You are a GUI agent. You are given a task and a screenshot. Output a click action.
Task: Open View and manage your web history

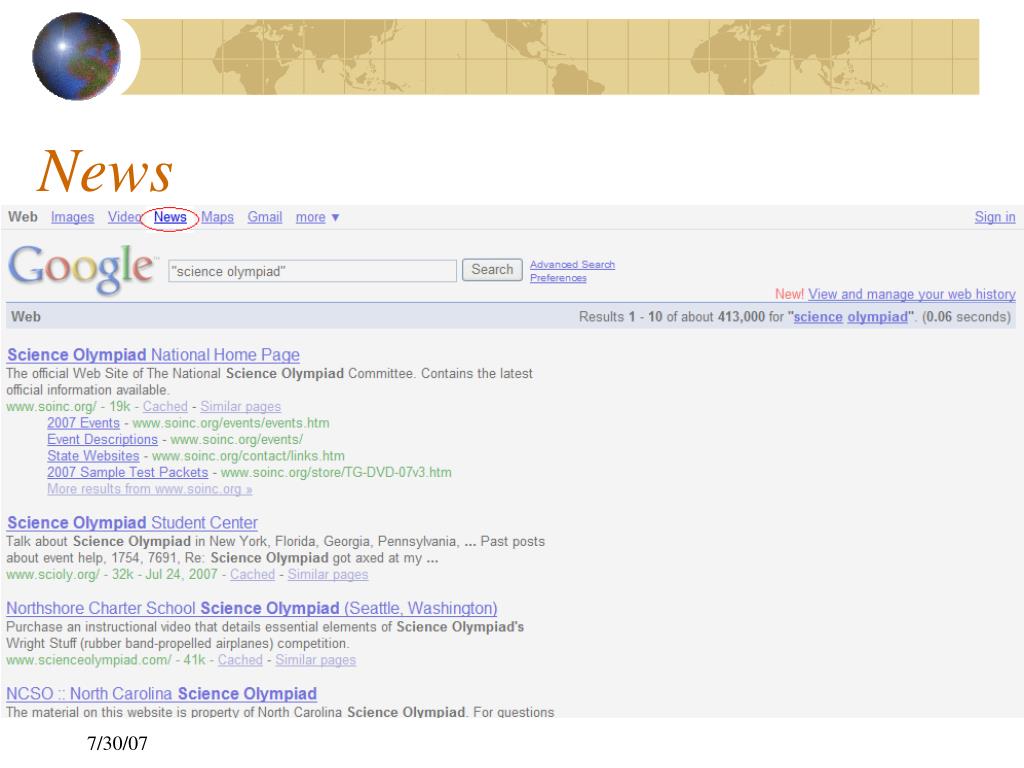click(912, 294)
